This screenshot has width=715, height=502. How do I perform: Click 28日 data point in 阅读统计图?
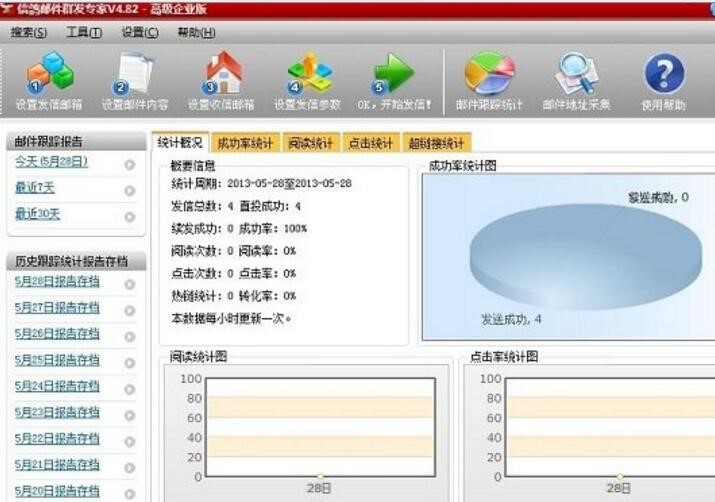point(320,476)
